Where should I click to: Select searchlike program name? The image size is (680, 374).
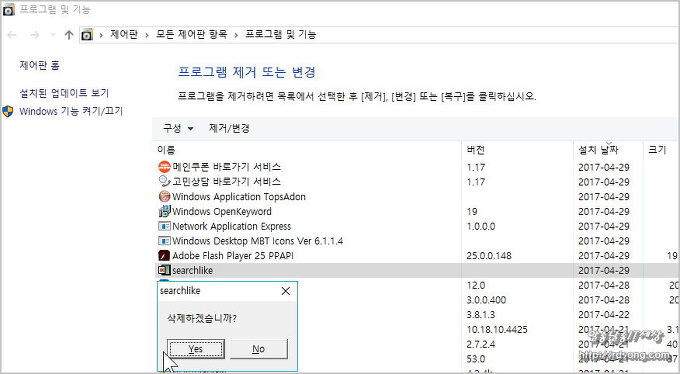[193, 270]
